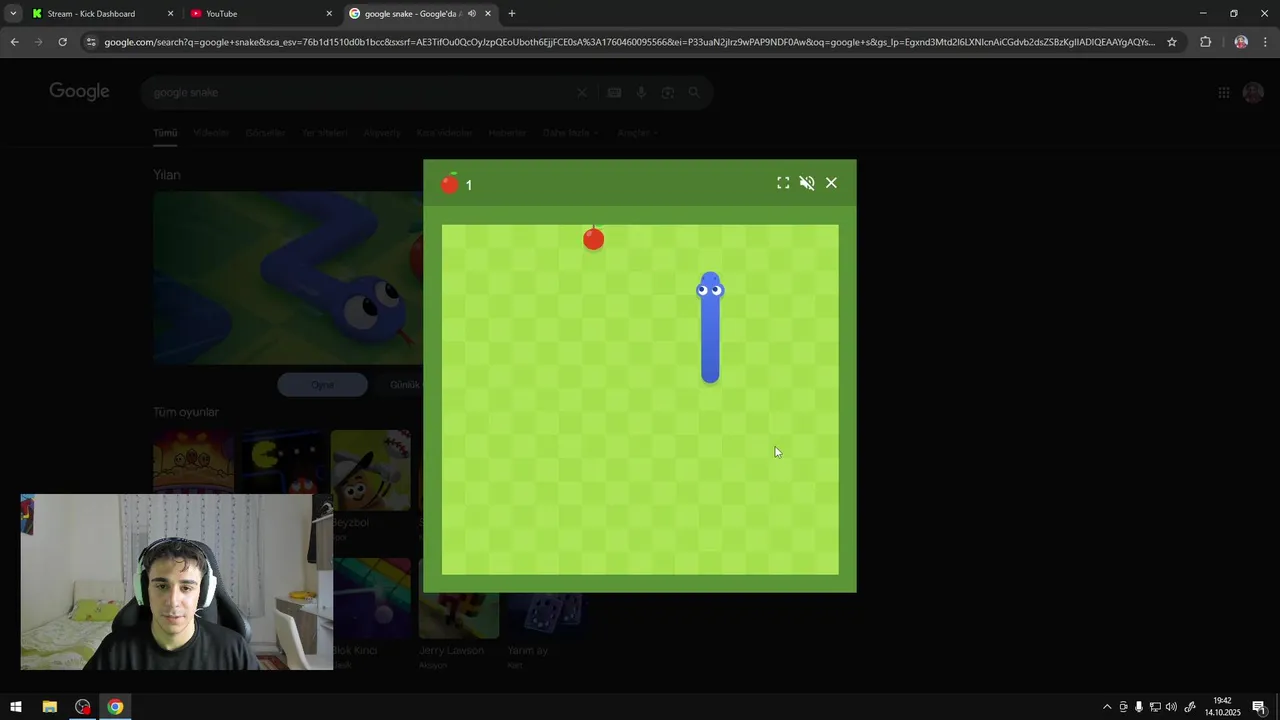Reload the current page
This screenshot has height=720, width=1280.
coord(62,42)
